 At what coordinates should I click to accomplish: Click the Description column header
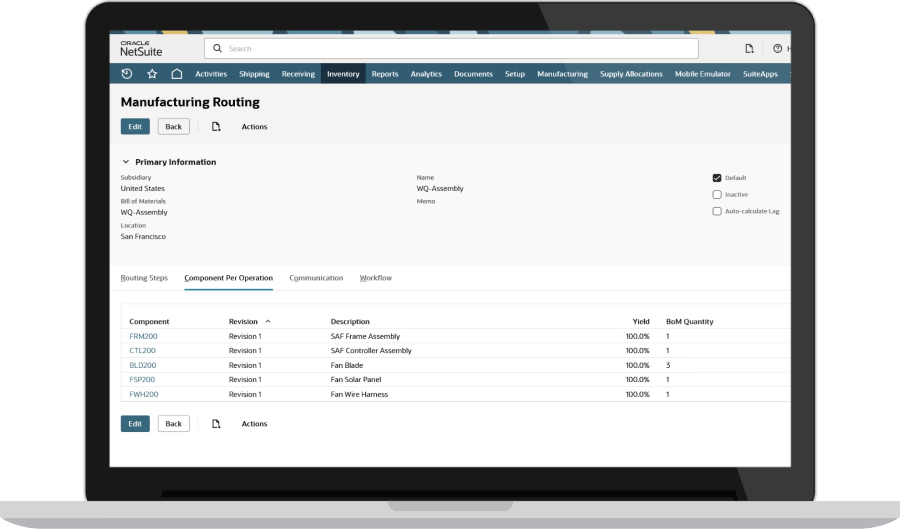point(350,321)
